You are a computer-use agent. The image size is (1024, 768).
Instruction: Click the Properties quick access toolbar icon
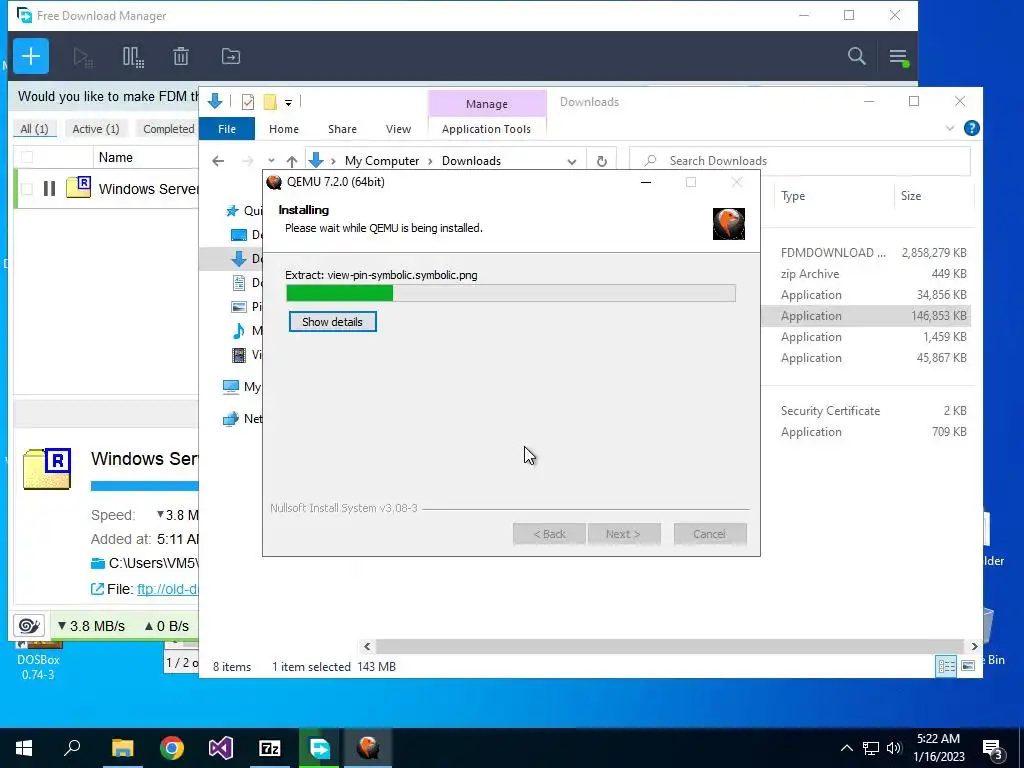248,102
